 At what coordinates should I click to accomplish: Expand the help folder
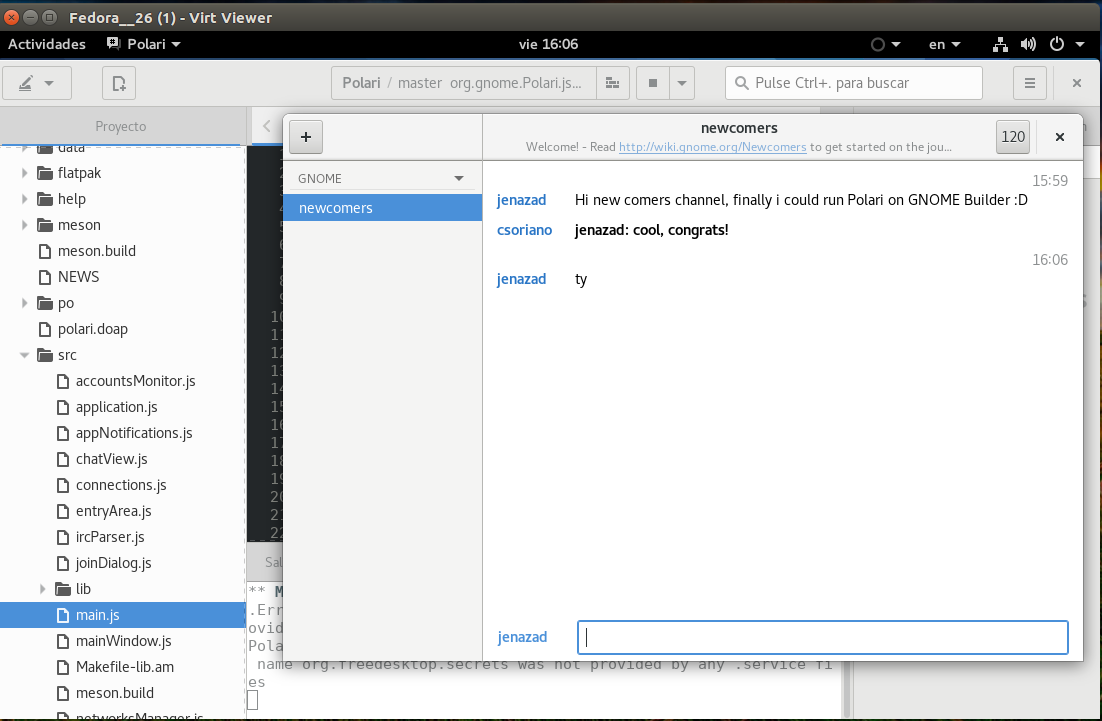(25, 199)
